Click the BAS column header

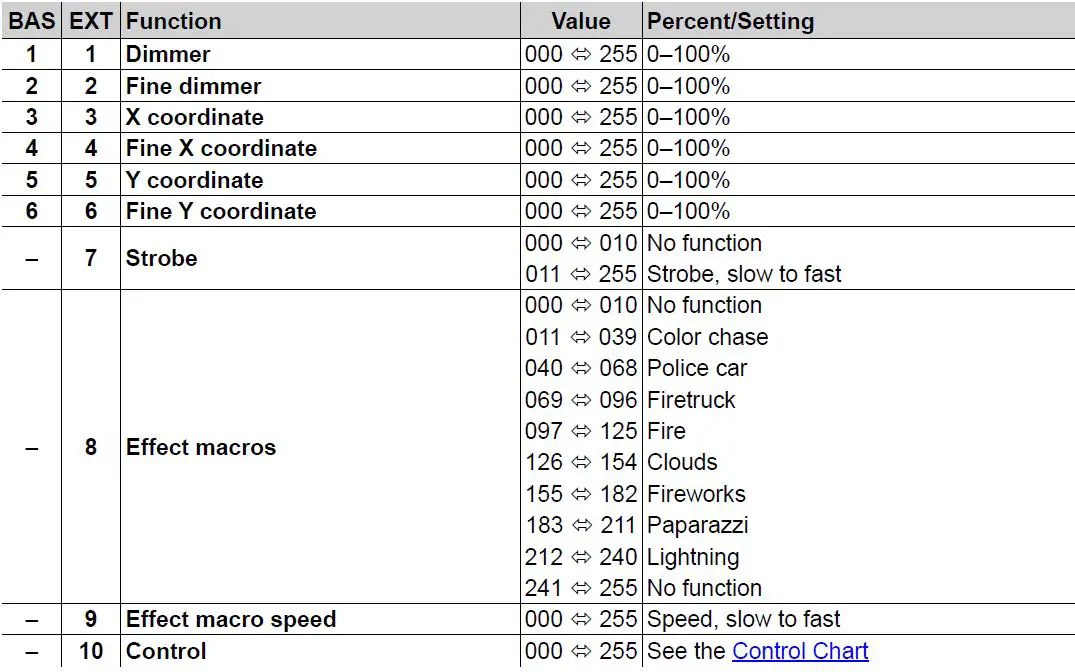(31, 21)
